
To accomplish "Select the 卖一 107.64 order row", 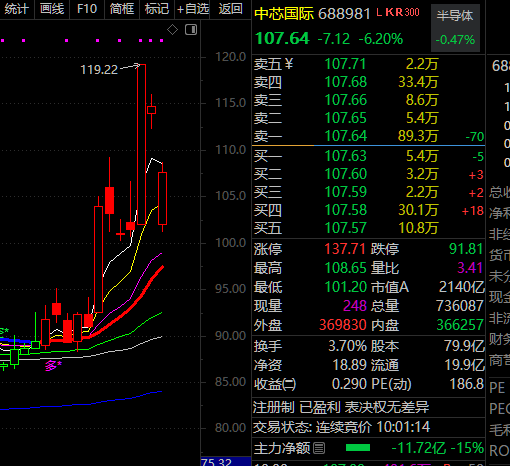I will coord(368,136).
